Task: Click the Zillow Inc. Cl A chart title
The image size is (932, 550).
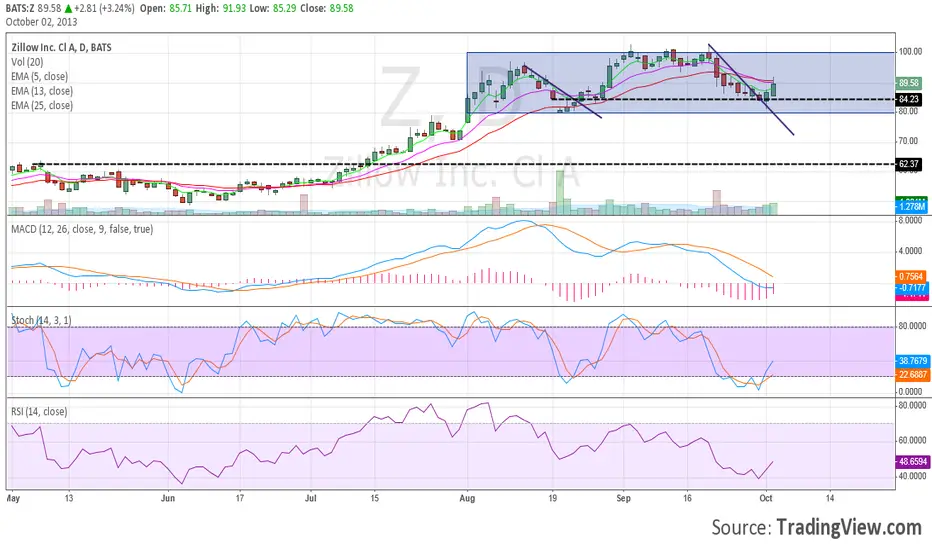Action: [61, 47]
